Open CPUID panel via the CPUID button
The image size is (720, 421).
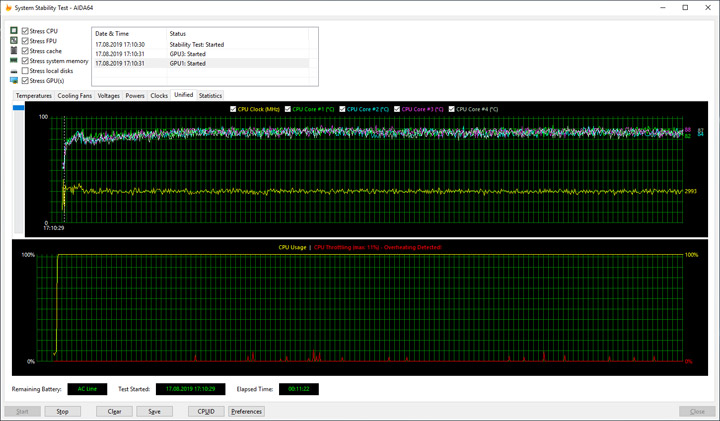[x=206, y=411]
